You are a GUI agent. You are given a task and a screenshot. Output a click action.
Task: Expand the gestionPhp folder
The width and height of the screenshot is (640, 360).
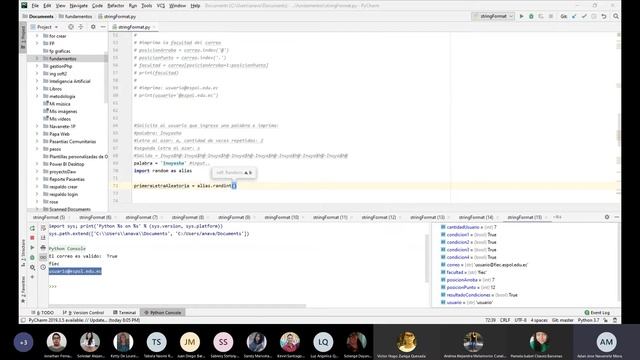point(37,66)
